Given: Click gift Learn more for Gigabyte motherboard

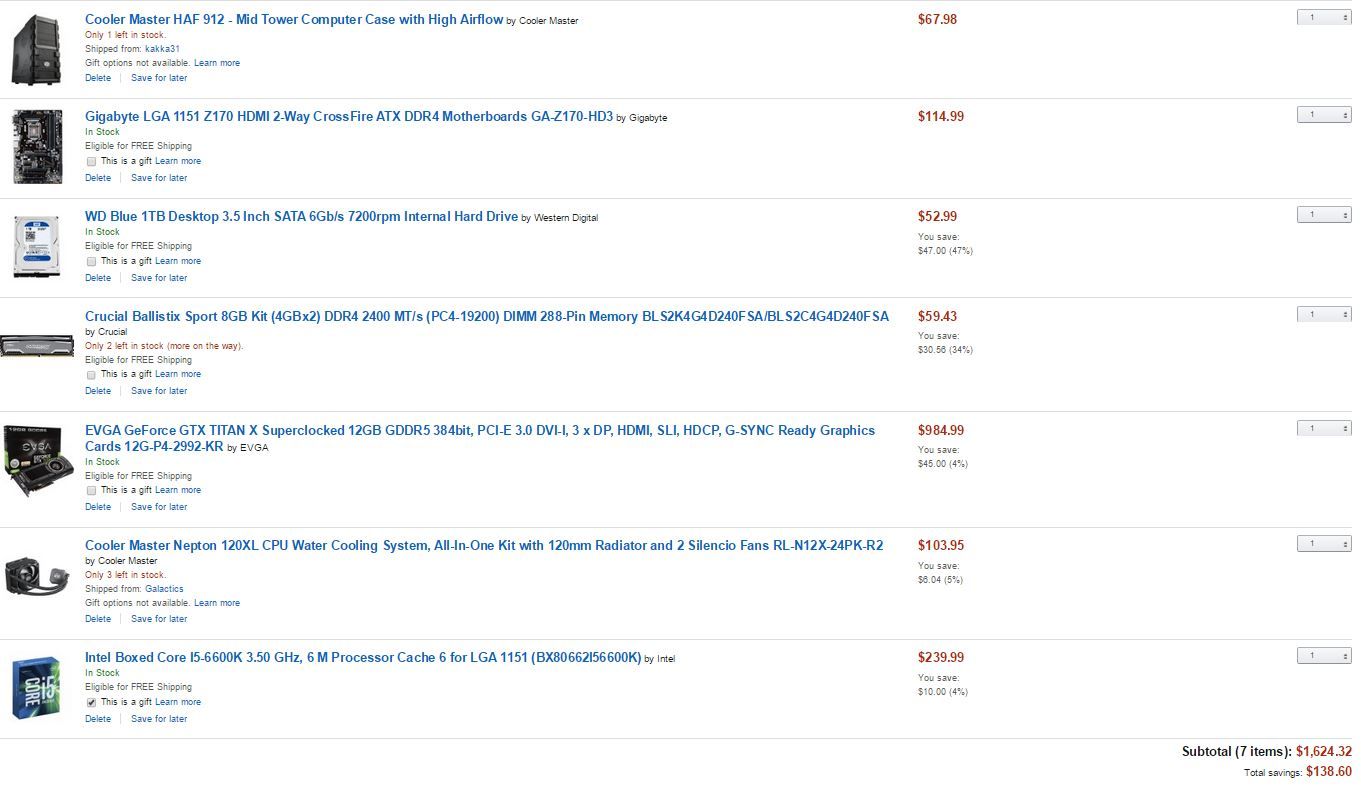Looking at the screenshot, I should (178, 161).
